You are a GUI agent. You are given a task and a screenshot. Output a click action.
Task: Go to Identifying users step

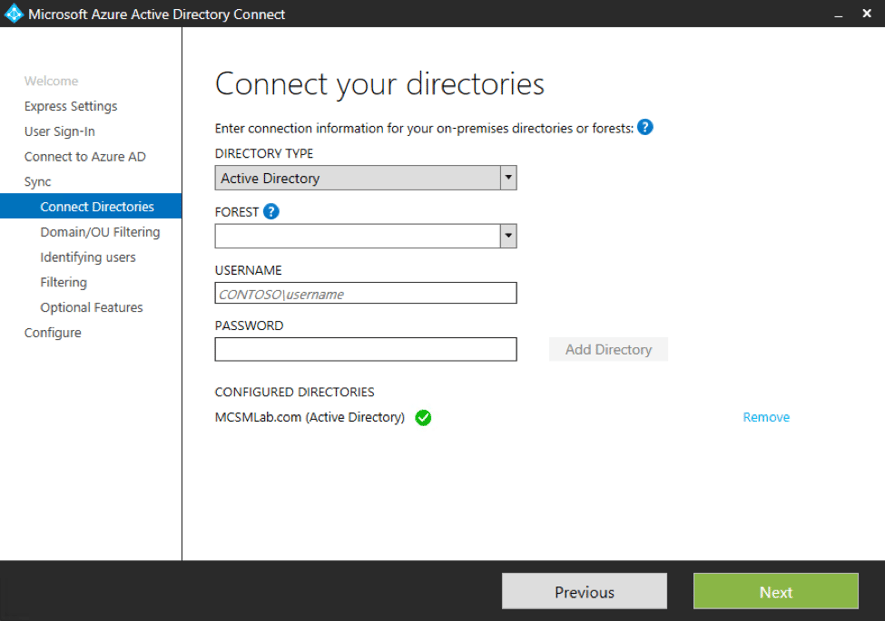click(88, 257)
